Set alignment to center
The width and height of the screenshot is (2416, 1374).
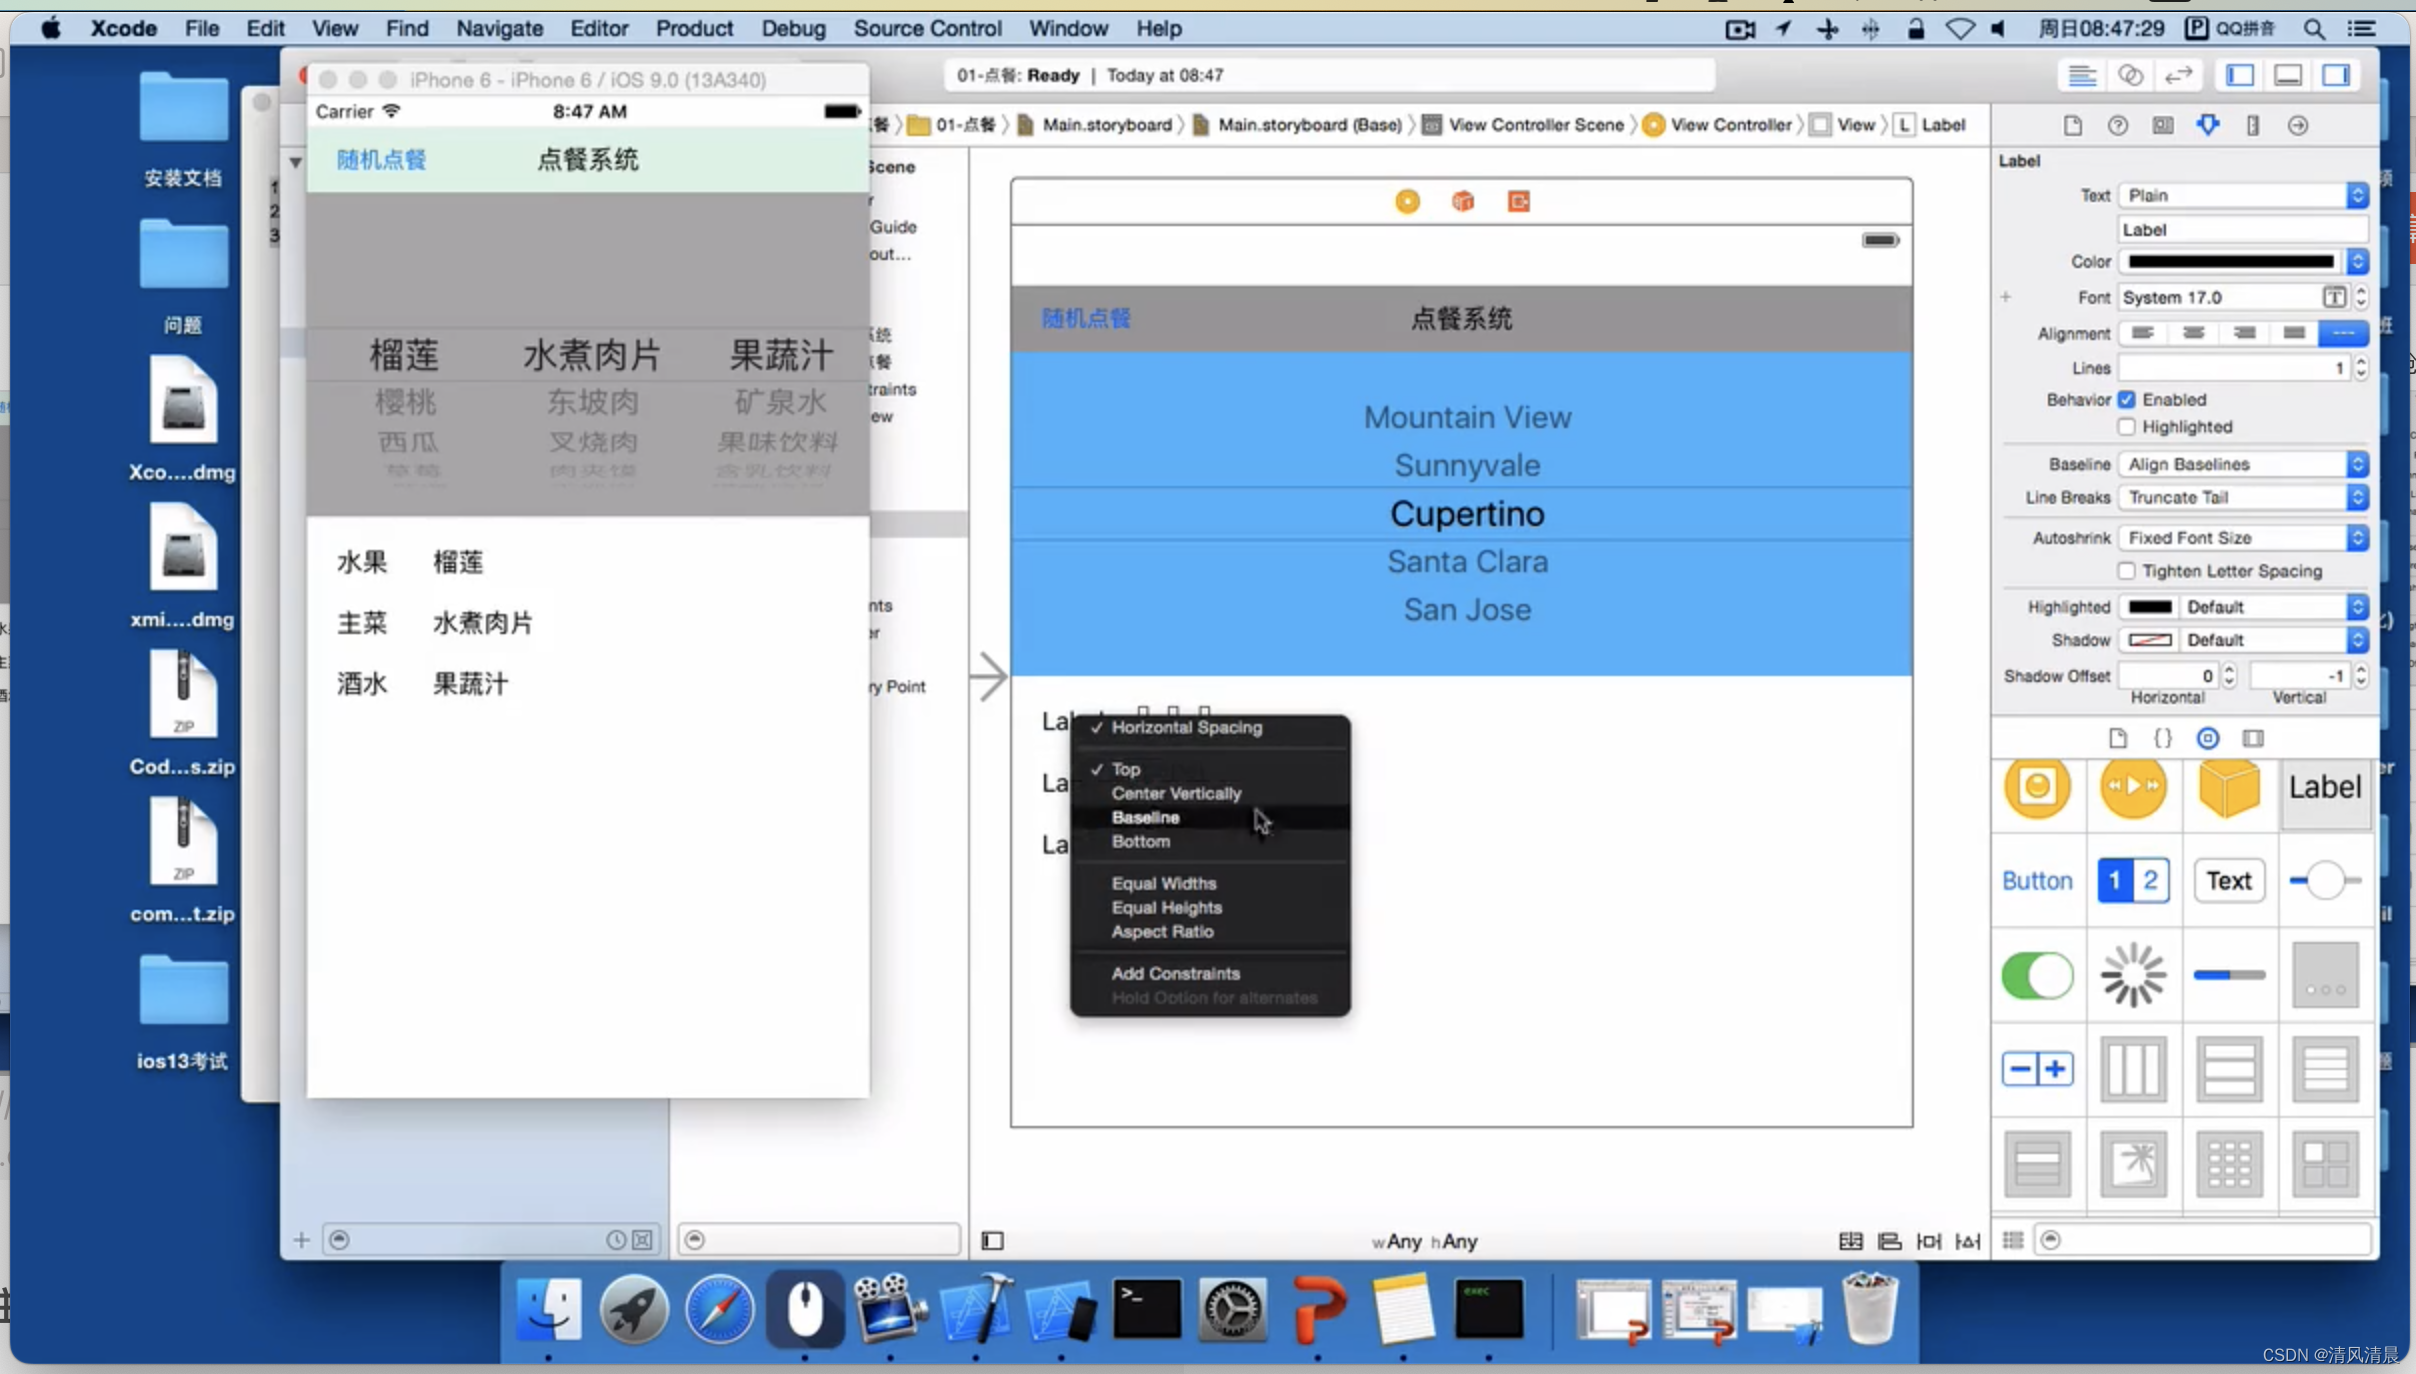[x=2193, y=333]
